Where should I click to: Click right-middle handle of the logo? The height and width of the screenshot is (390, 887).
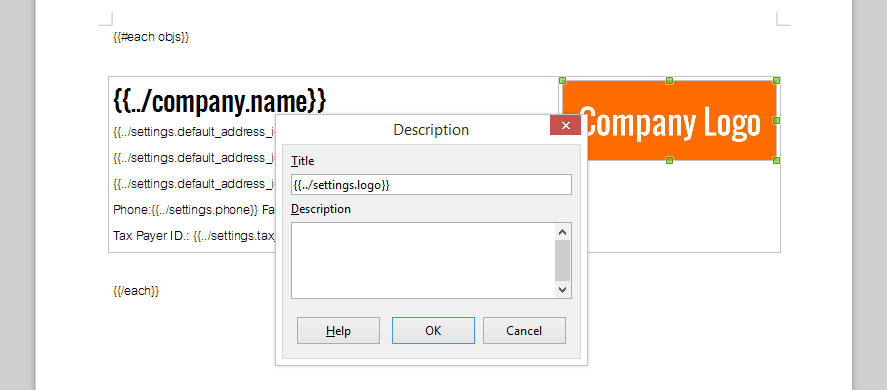777,121
